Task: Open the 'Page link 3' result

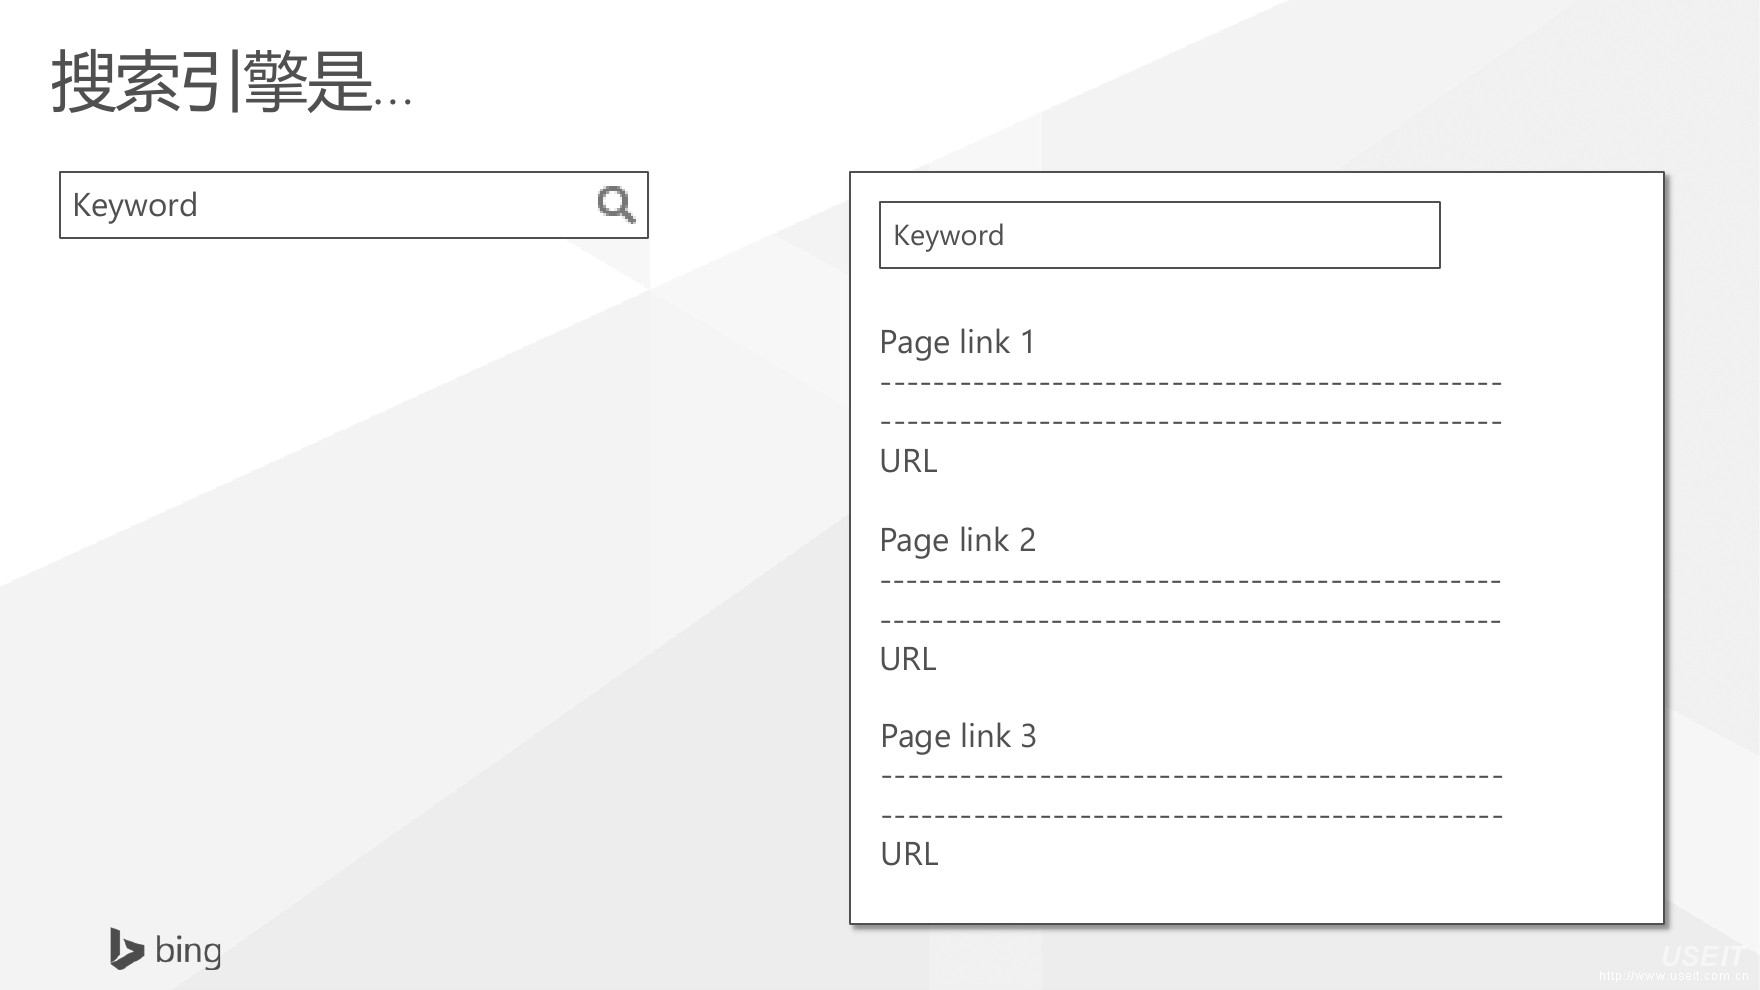Action: [x=958, y=736]
